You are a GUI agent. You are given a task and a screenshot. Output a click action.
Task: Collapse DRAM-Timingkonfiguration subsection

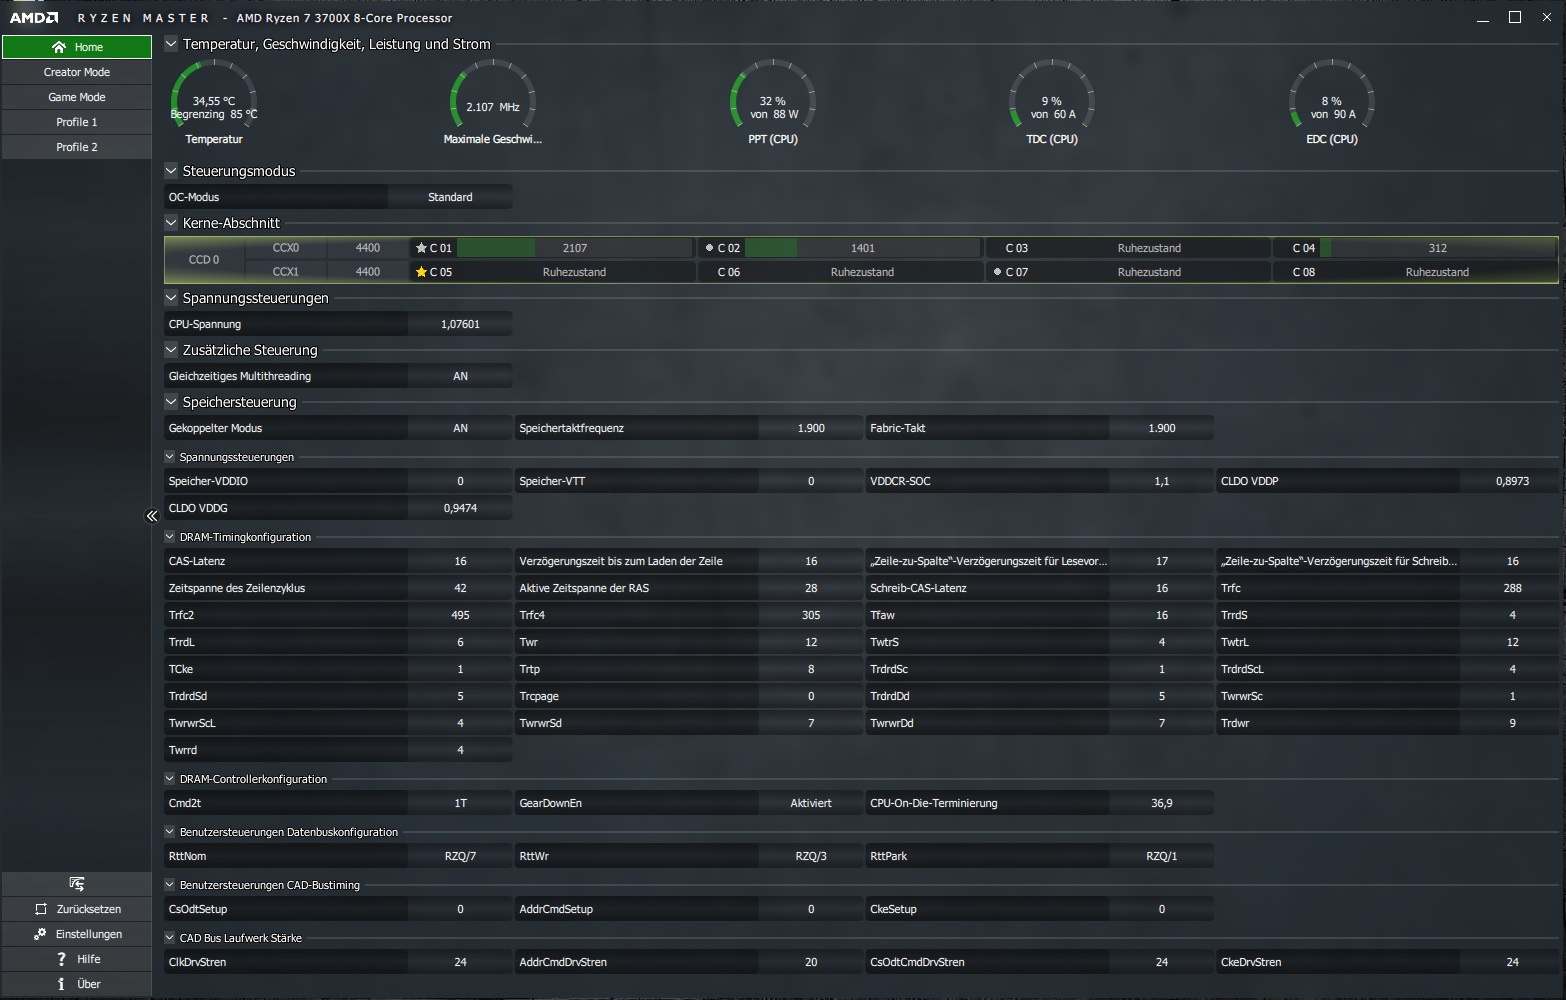click(170, 537)
